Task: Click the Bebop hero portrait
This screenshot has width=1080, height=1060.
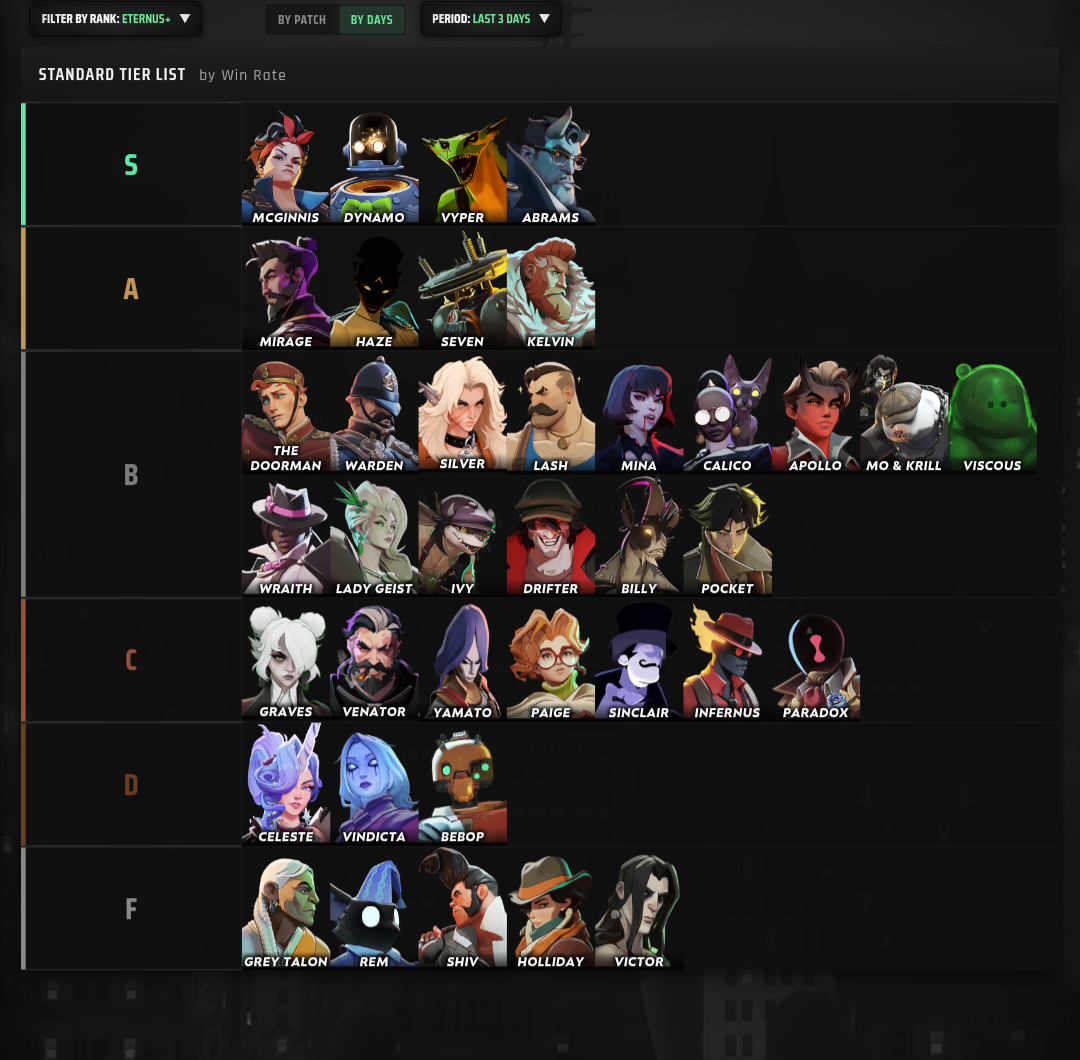Action: click(x=462, y=784)
